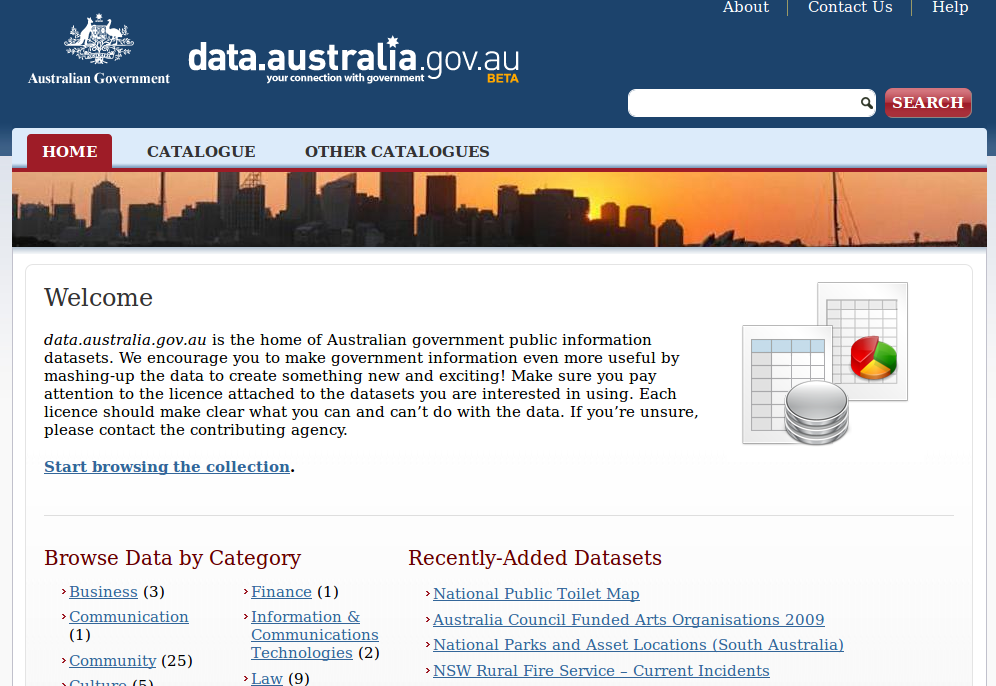
Task: Open the OTHER CATALOGUES tab
Action: point(397,152)
